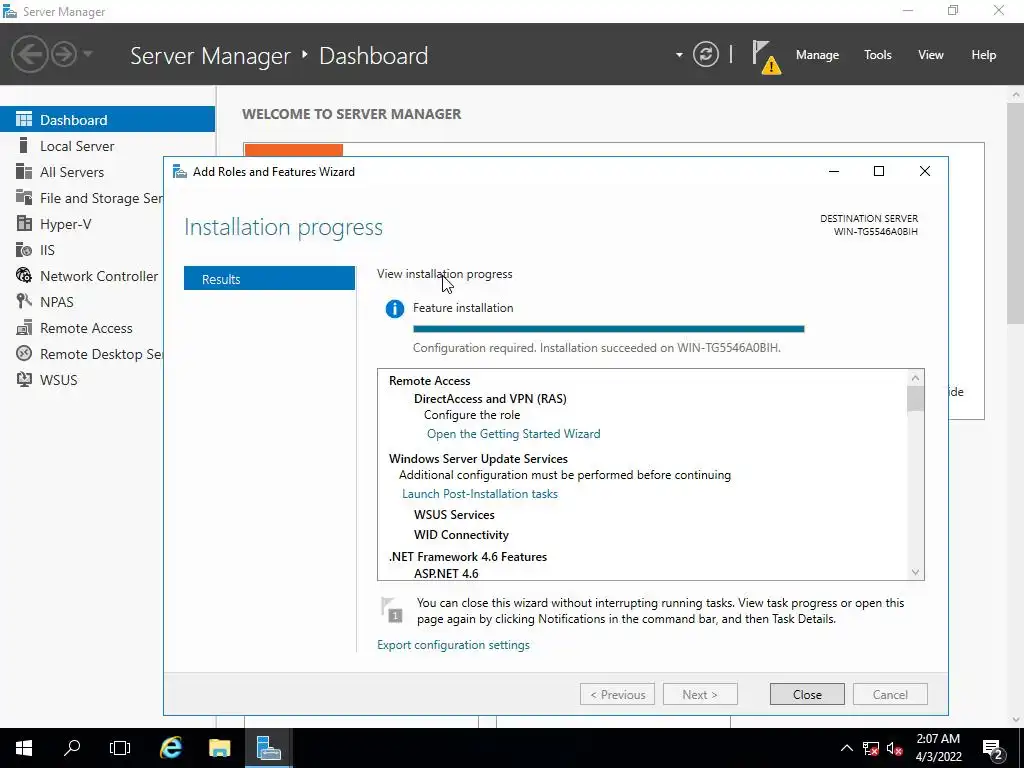Click 'WSUS Services' in results list
The height and width of the screenshot is (768, 1024).
click(454, 515)
